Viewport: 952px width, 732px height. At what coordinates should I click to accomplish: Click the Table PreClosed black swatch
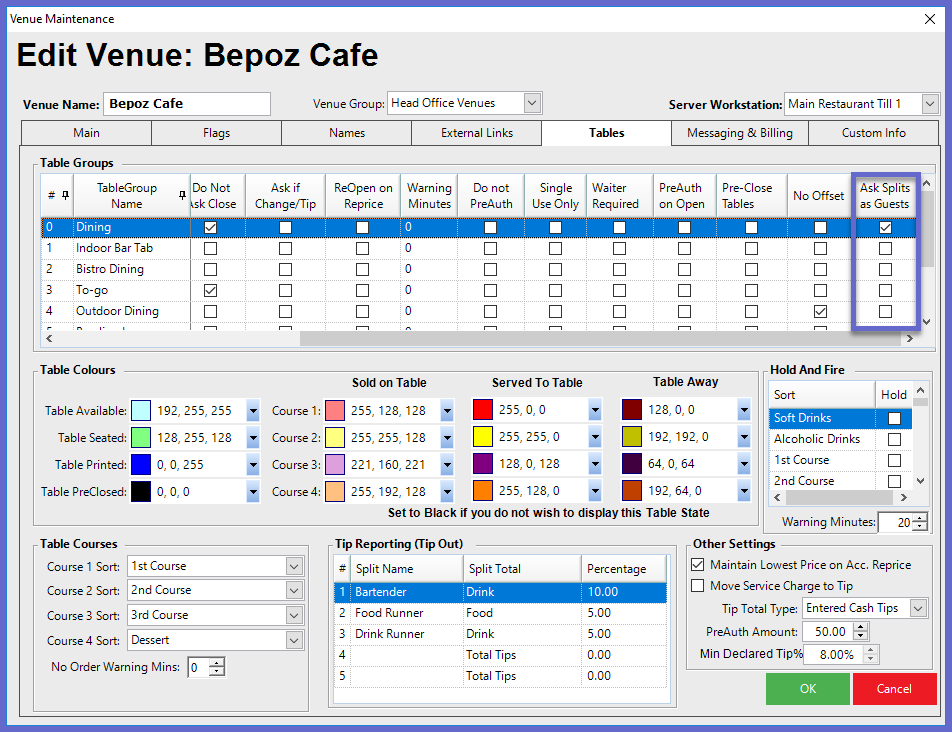(141, 492)
